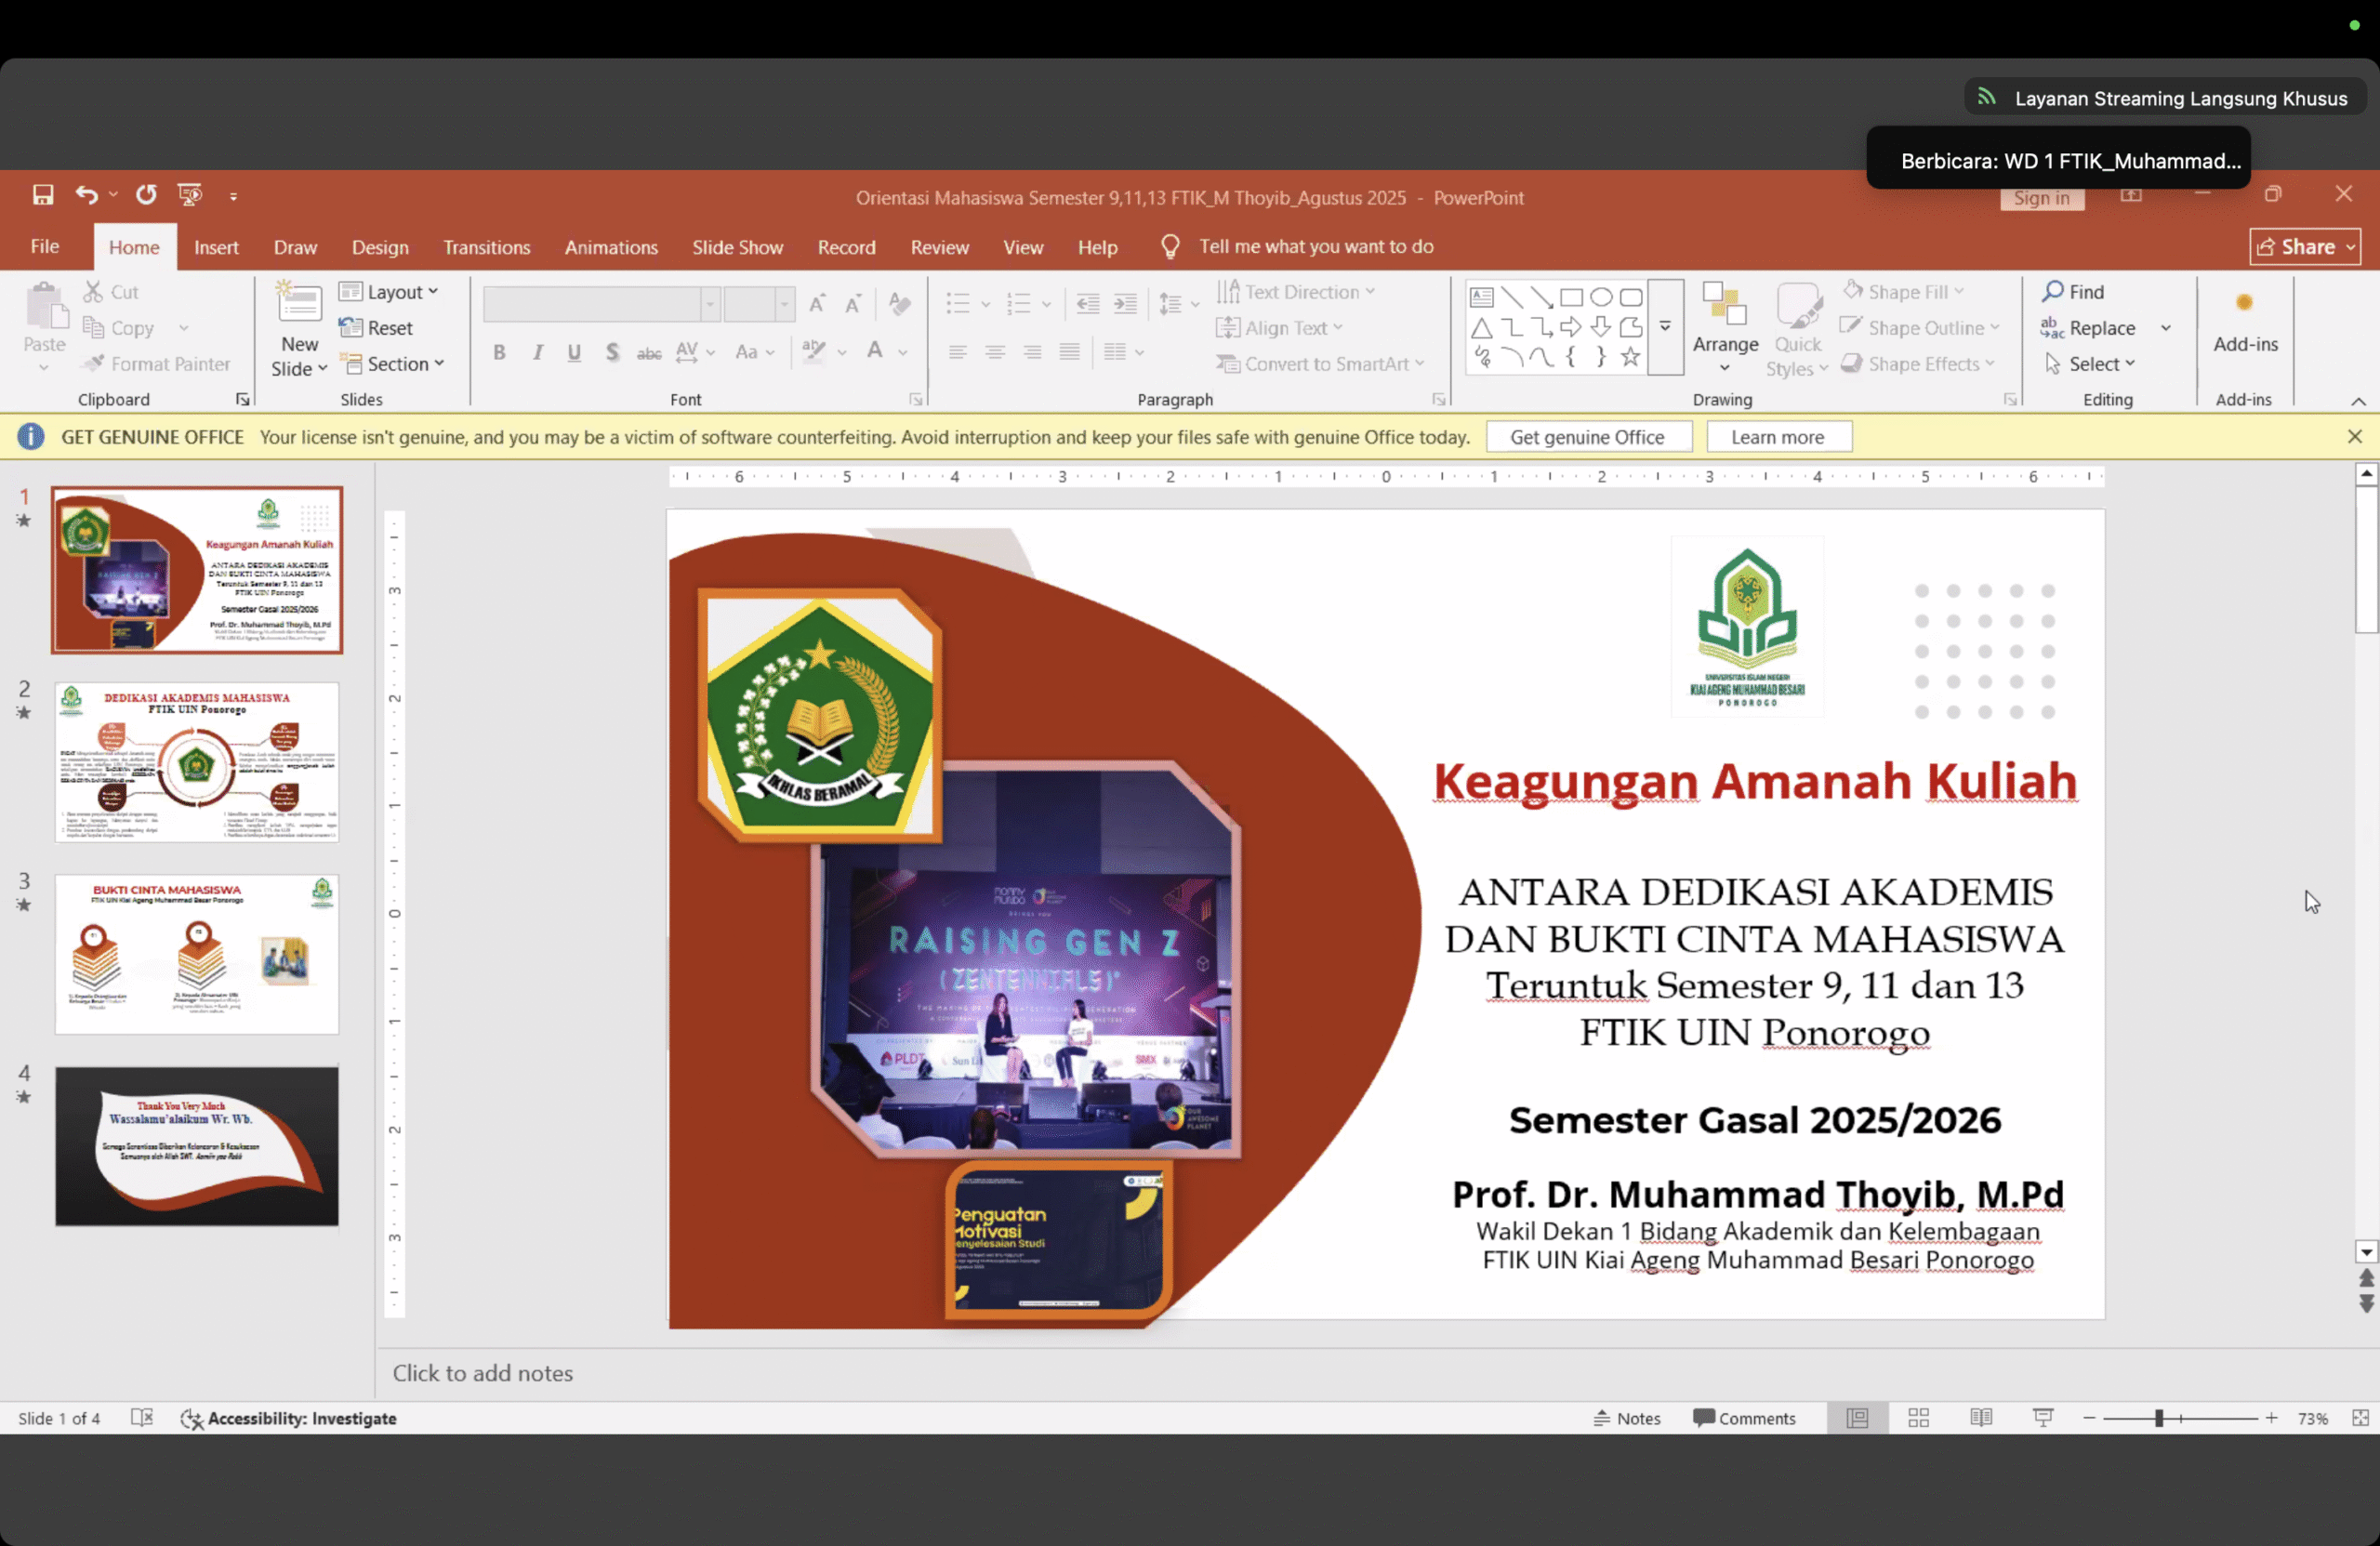2380x1546 pixels.
Task: Open the Shape Fill dropdown
Action: coord(1904,292)
